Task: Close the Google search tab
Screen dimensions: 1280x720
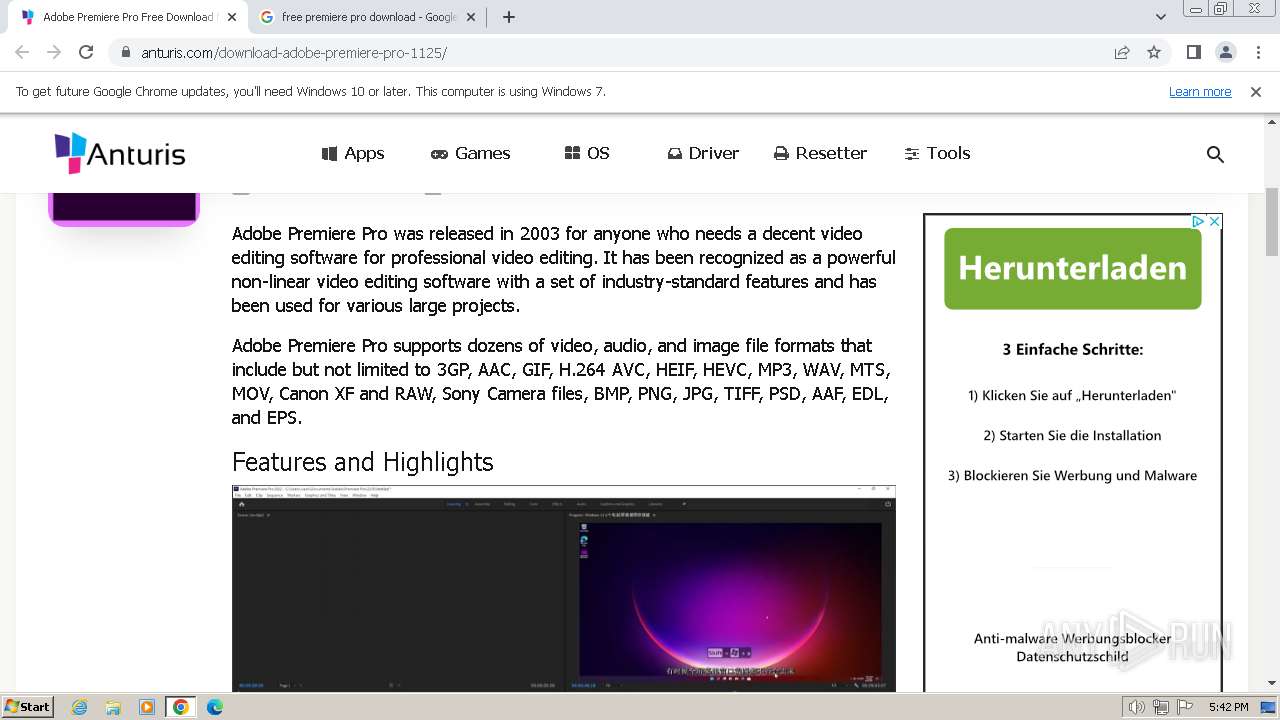Action: click(x=472, y=17)
